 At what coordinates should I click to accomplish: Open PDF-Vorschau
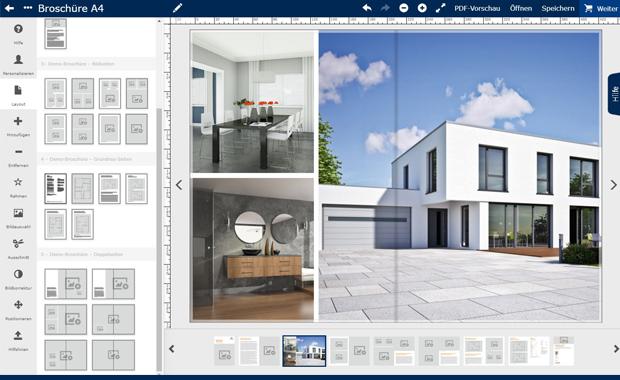point(477,8)
